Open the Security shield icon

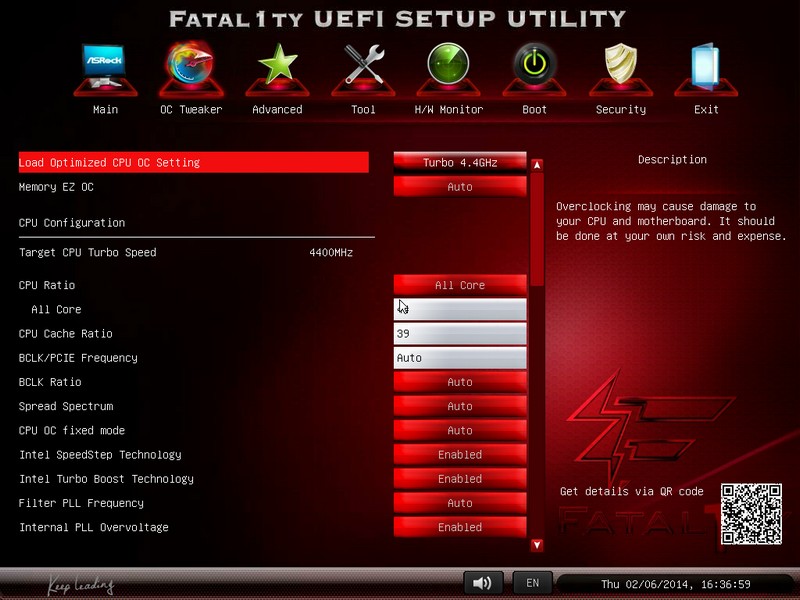coord(620,68)
